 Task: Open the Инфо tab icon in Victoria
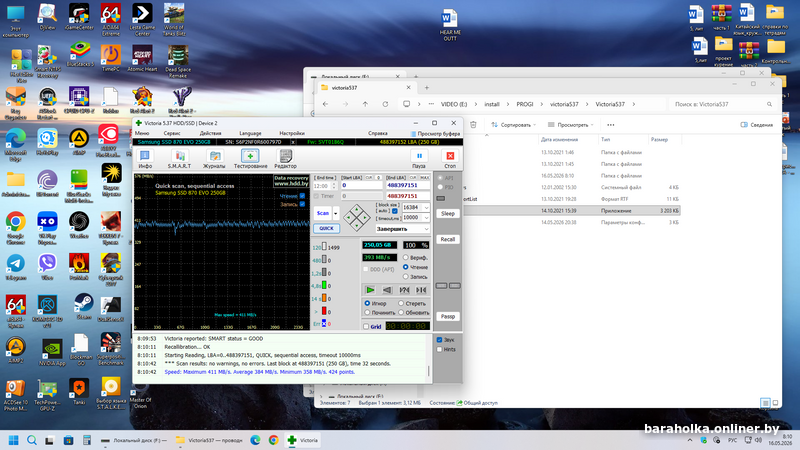pos(145,156)
